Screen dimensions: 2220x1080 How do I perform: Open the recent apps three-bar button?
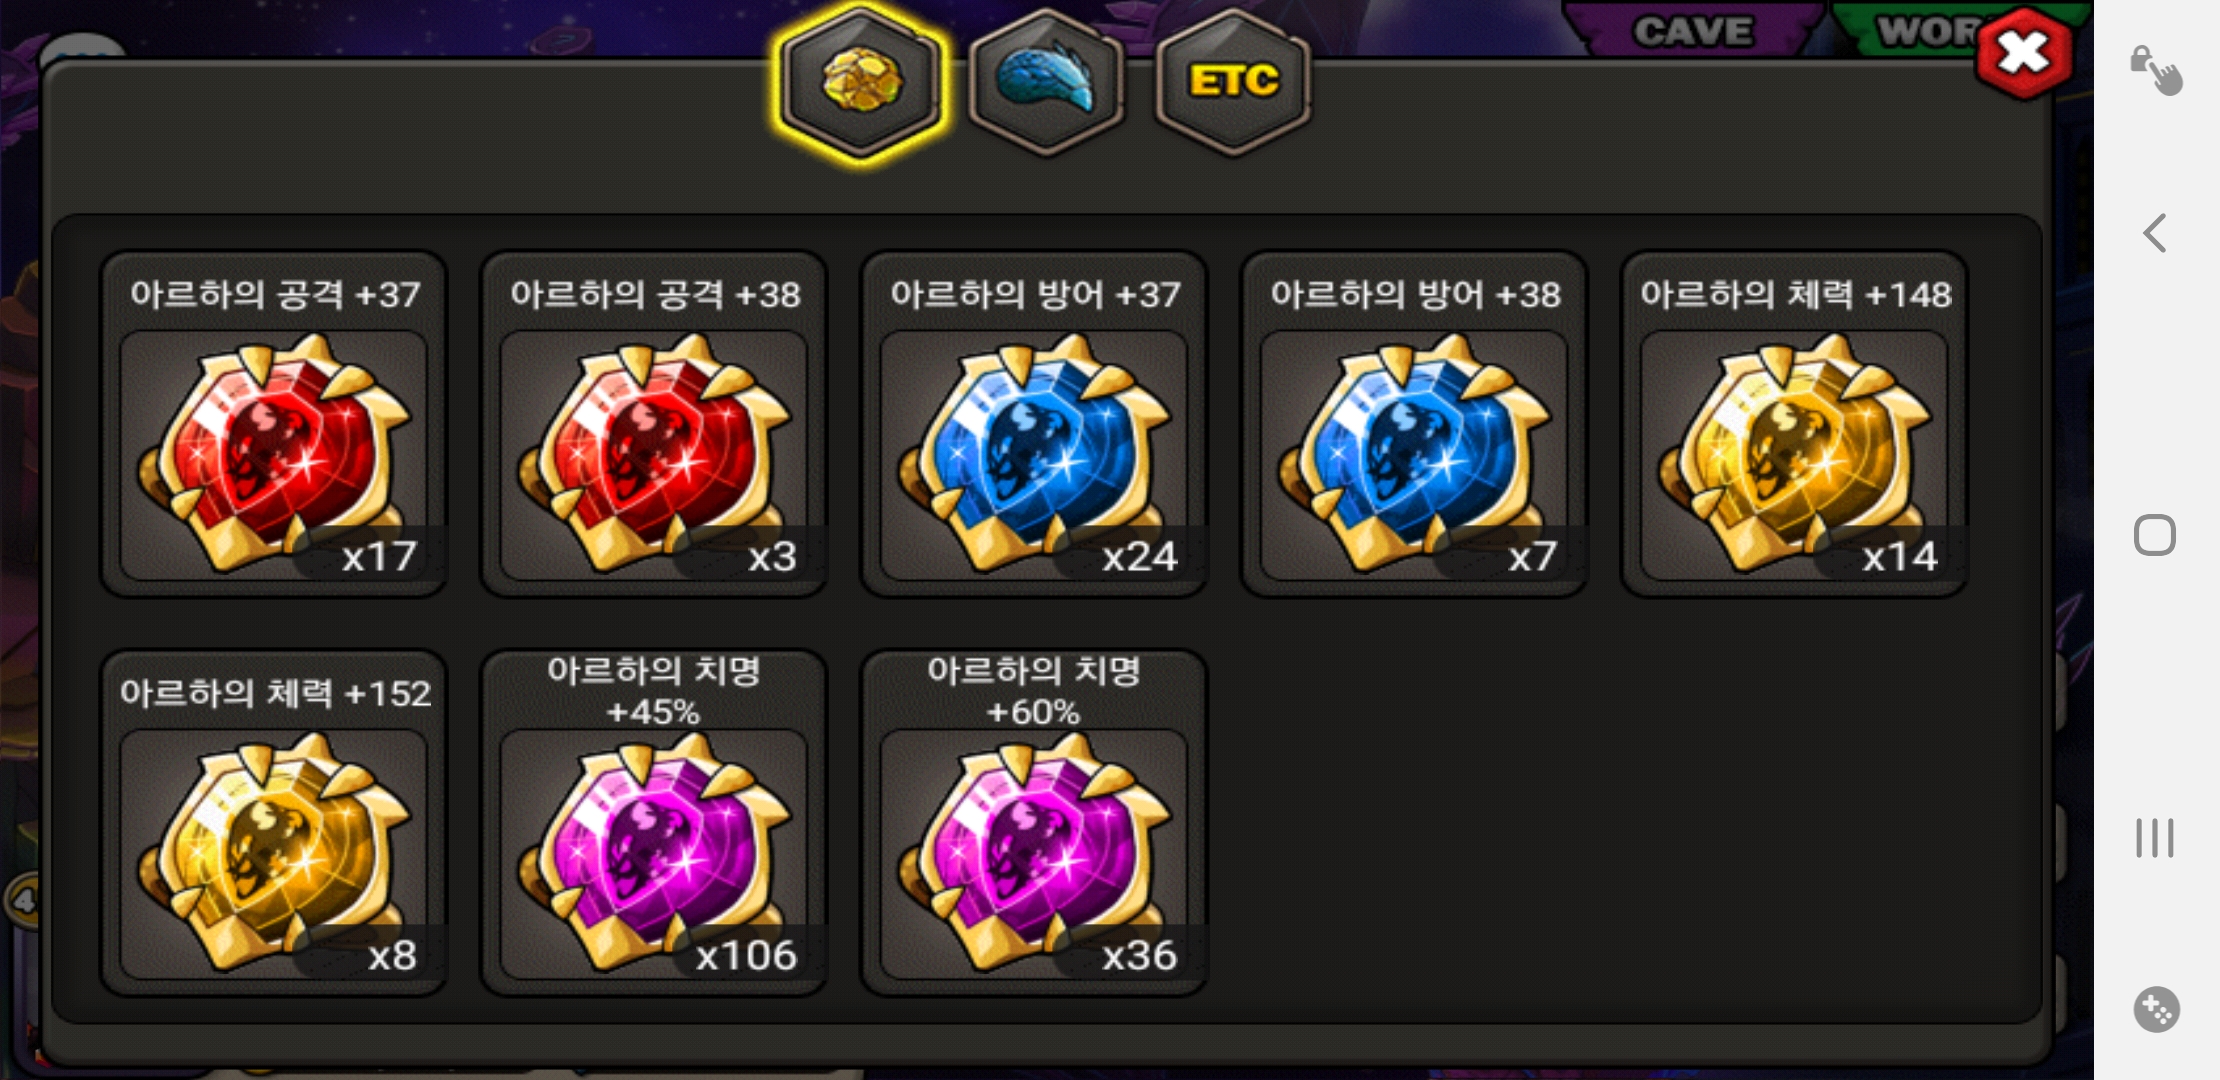(2155, 838)
